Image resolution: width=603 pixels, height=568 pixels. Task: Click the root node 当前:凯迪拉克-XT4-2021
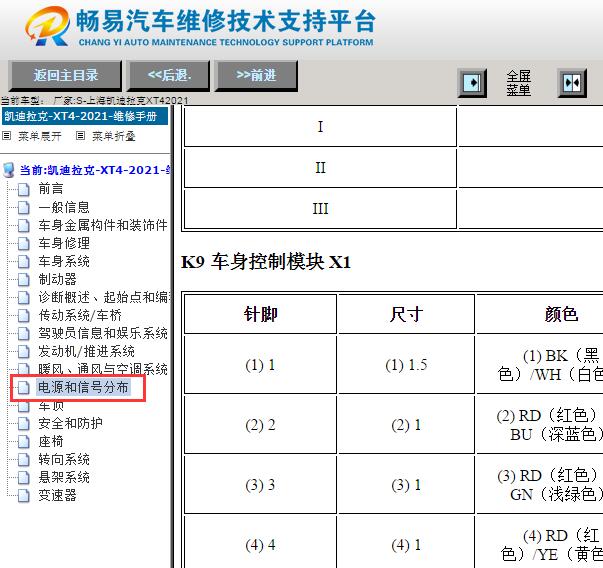(95, 170)
